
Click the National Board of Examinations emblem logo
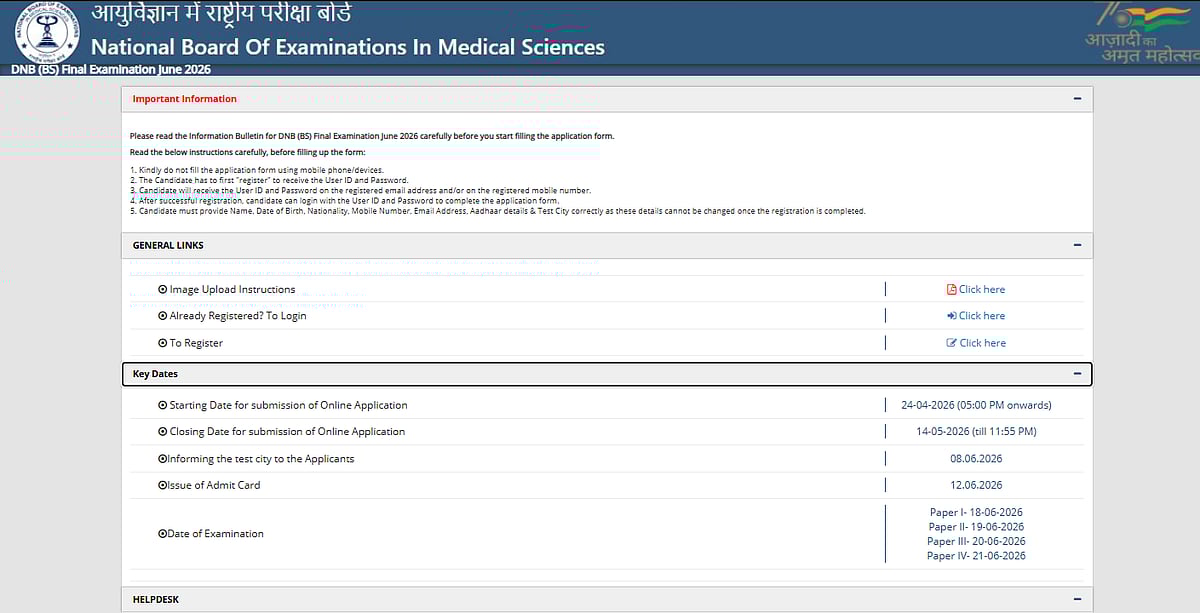pyautogui.click(x=46, y=35)
